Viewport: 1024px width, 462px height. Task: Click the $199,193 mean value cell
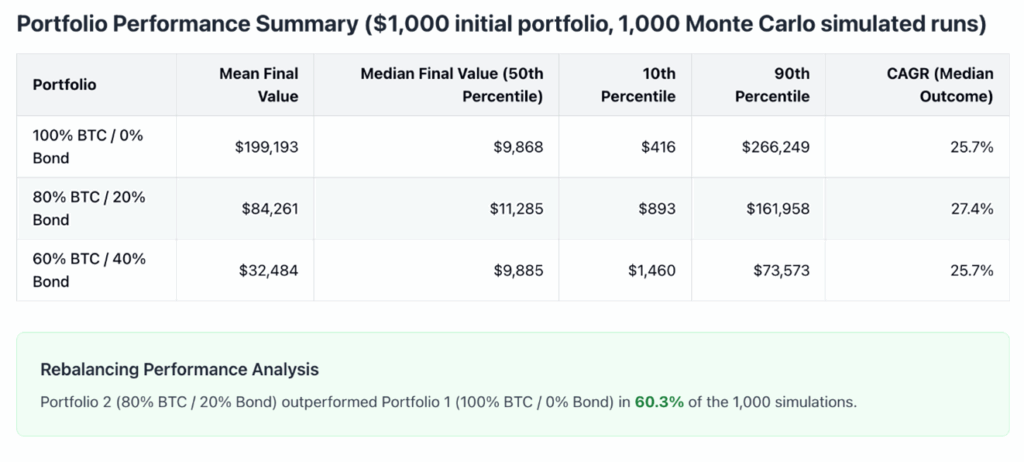267,147
